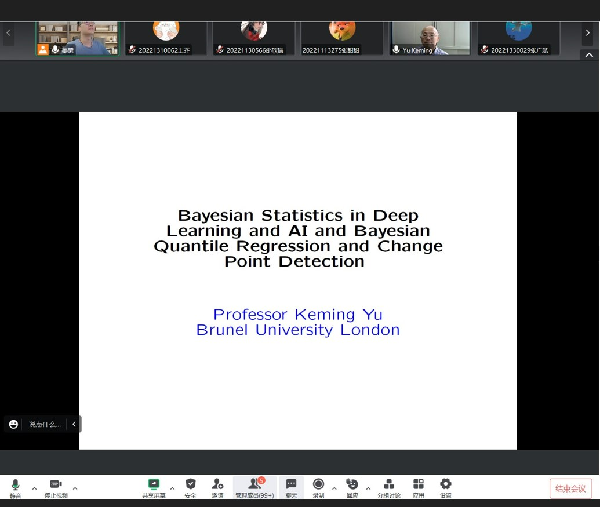Expand video options arrow beside camera
Viewport: 600px width, 507px height.
[75, 489]
